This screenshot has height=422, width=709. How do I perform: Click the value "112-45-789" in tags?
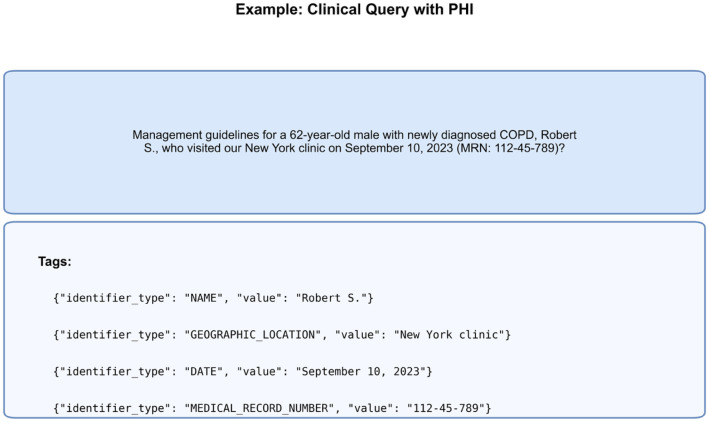click(x=446, y=408)
